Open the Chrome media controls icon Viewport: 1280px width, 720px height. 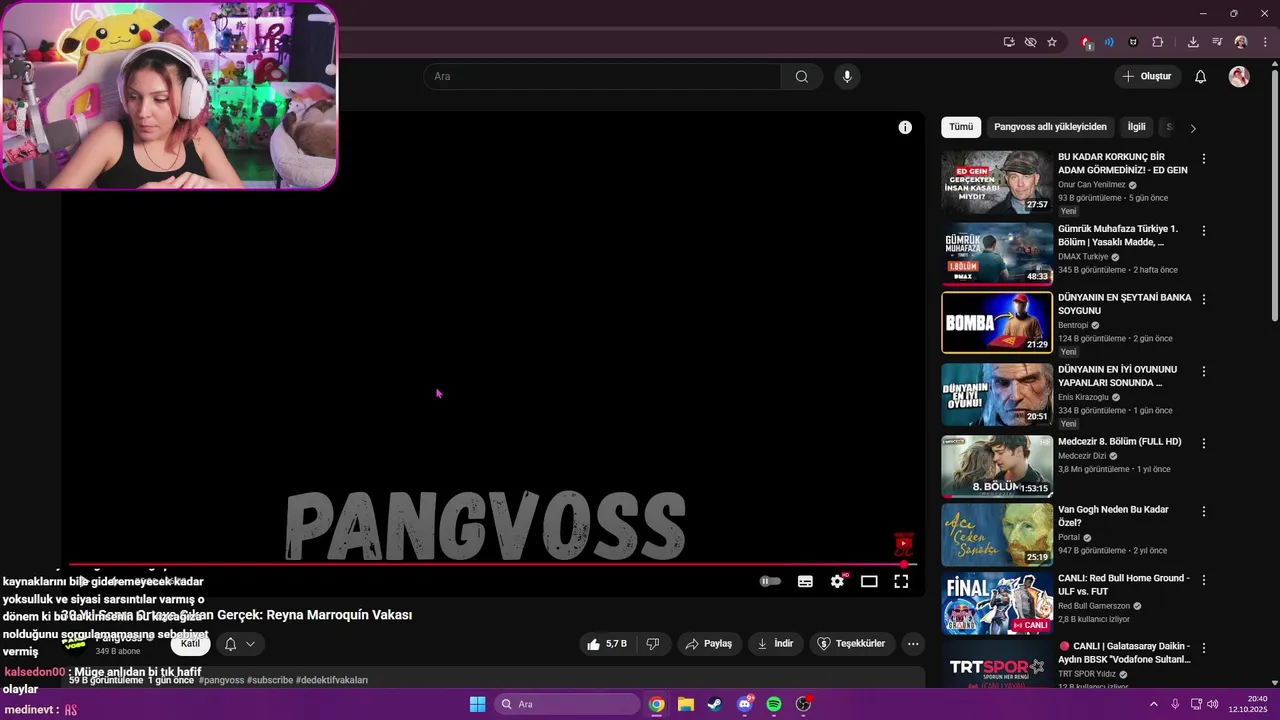click(1217, 42)
